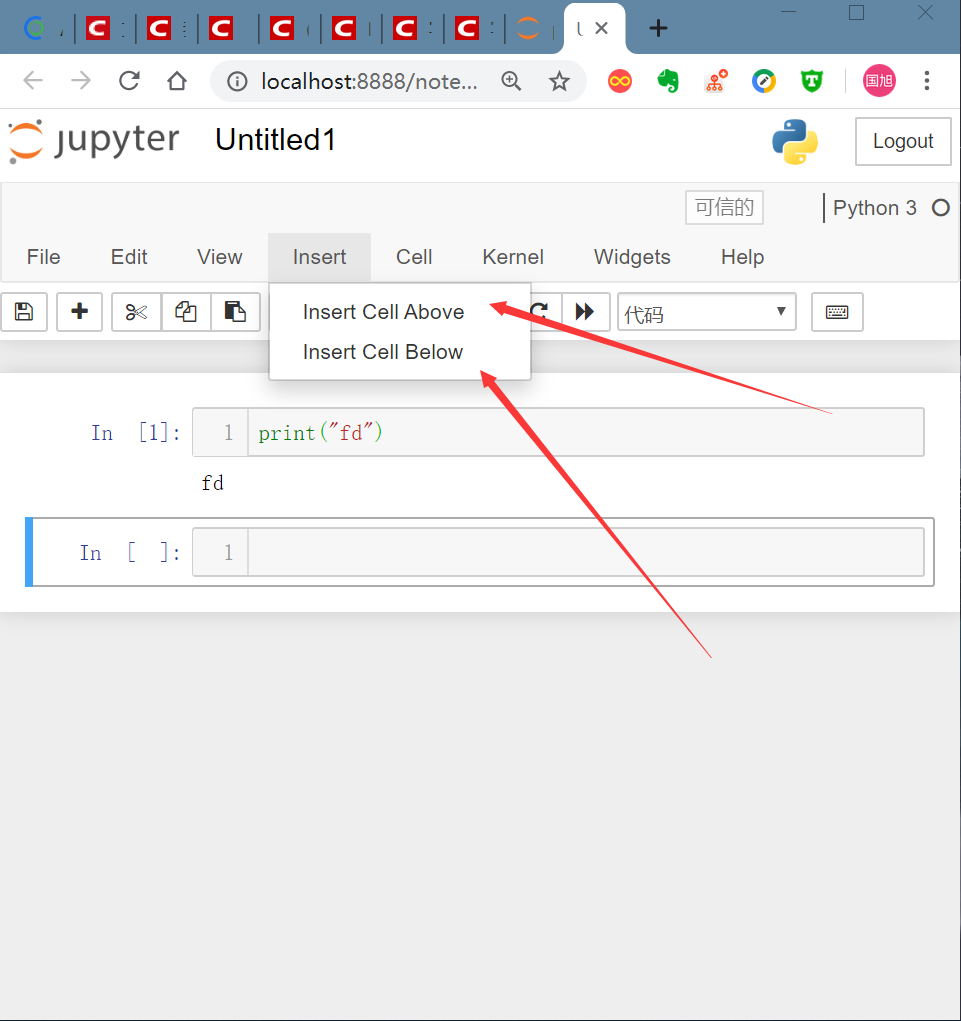Click the restart and run all fast-forward icon
961x1021 pixels.
pyautogui.click(x=586, y=312)
